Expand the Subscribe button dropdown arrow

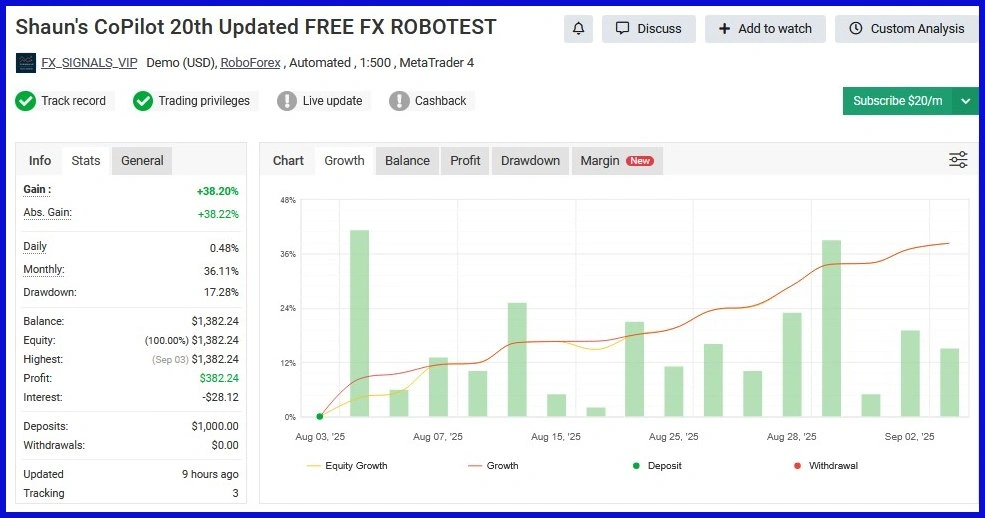pos(965,101)
